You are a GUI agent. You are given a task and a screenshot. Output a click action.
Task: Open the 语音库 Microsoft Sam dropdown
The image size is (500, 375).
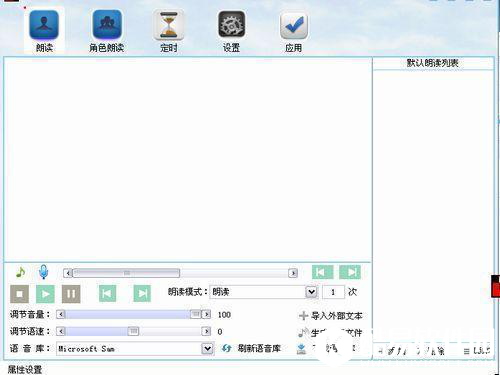coord(207,349)
